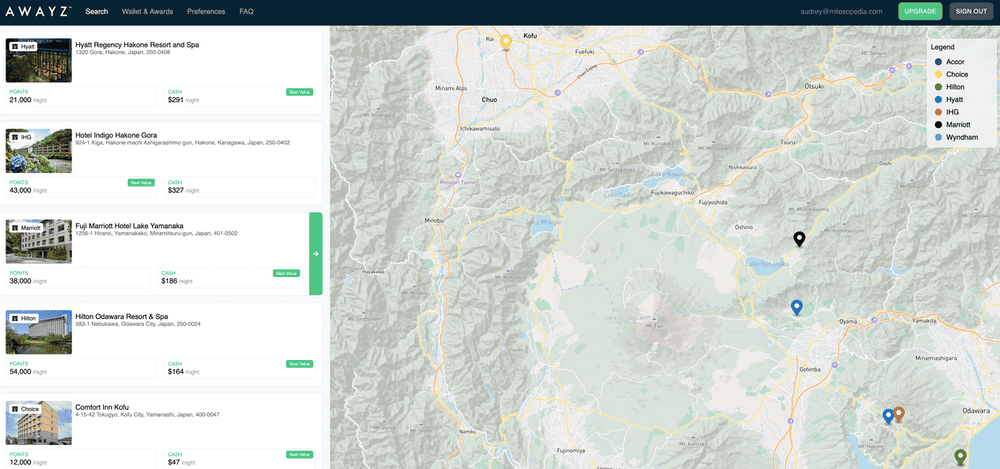1000x469 pixels.
Task: Click the blue pin beside the orange IHG pin
Action: 887,415
